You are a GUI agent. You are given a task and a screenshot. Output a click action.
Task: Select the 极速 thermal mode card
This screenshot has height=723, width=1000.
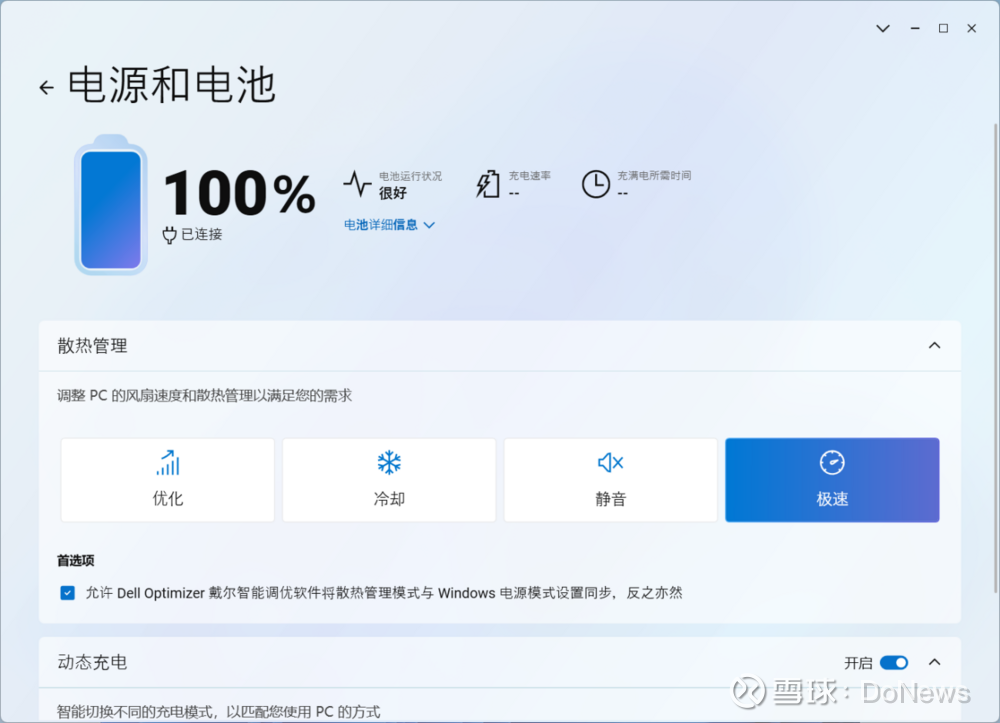(x=832, y=479)
